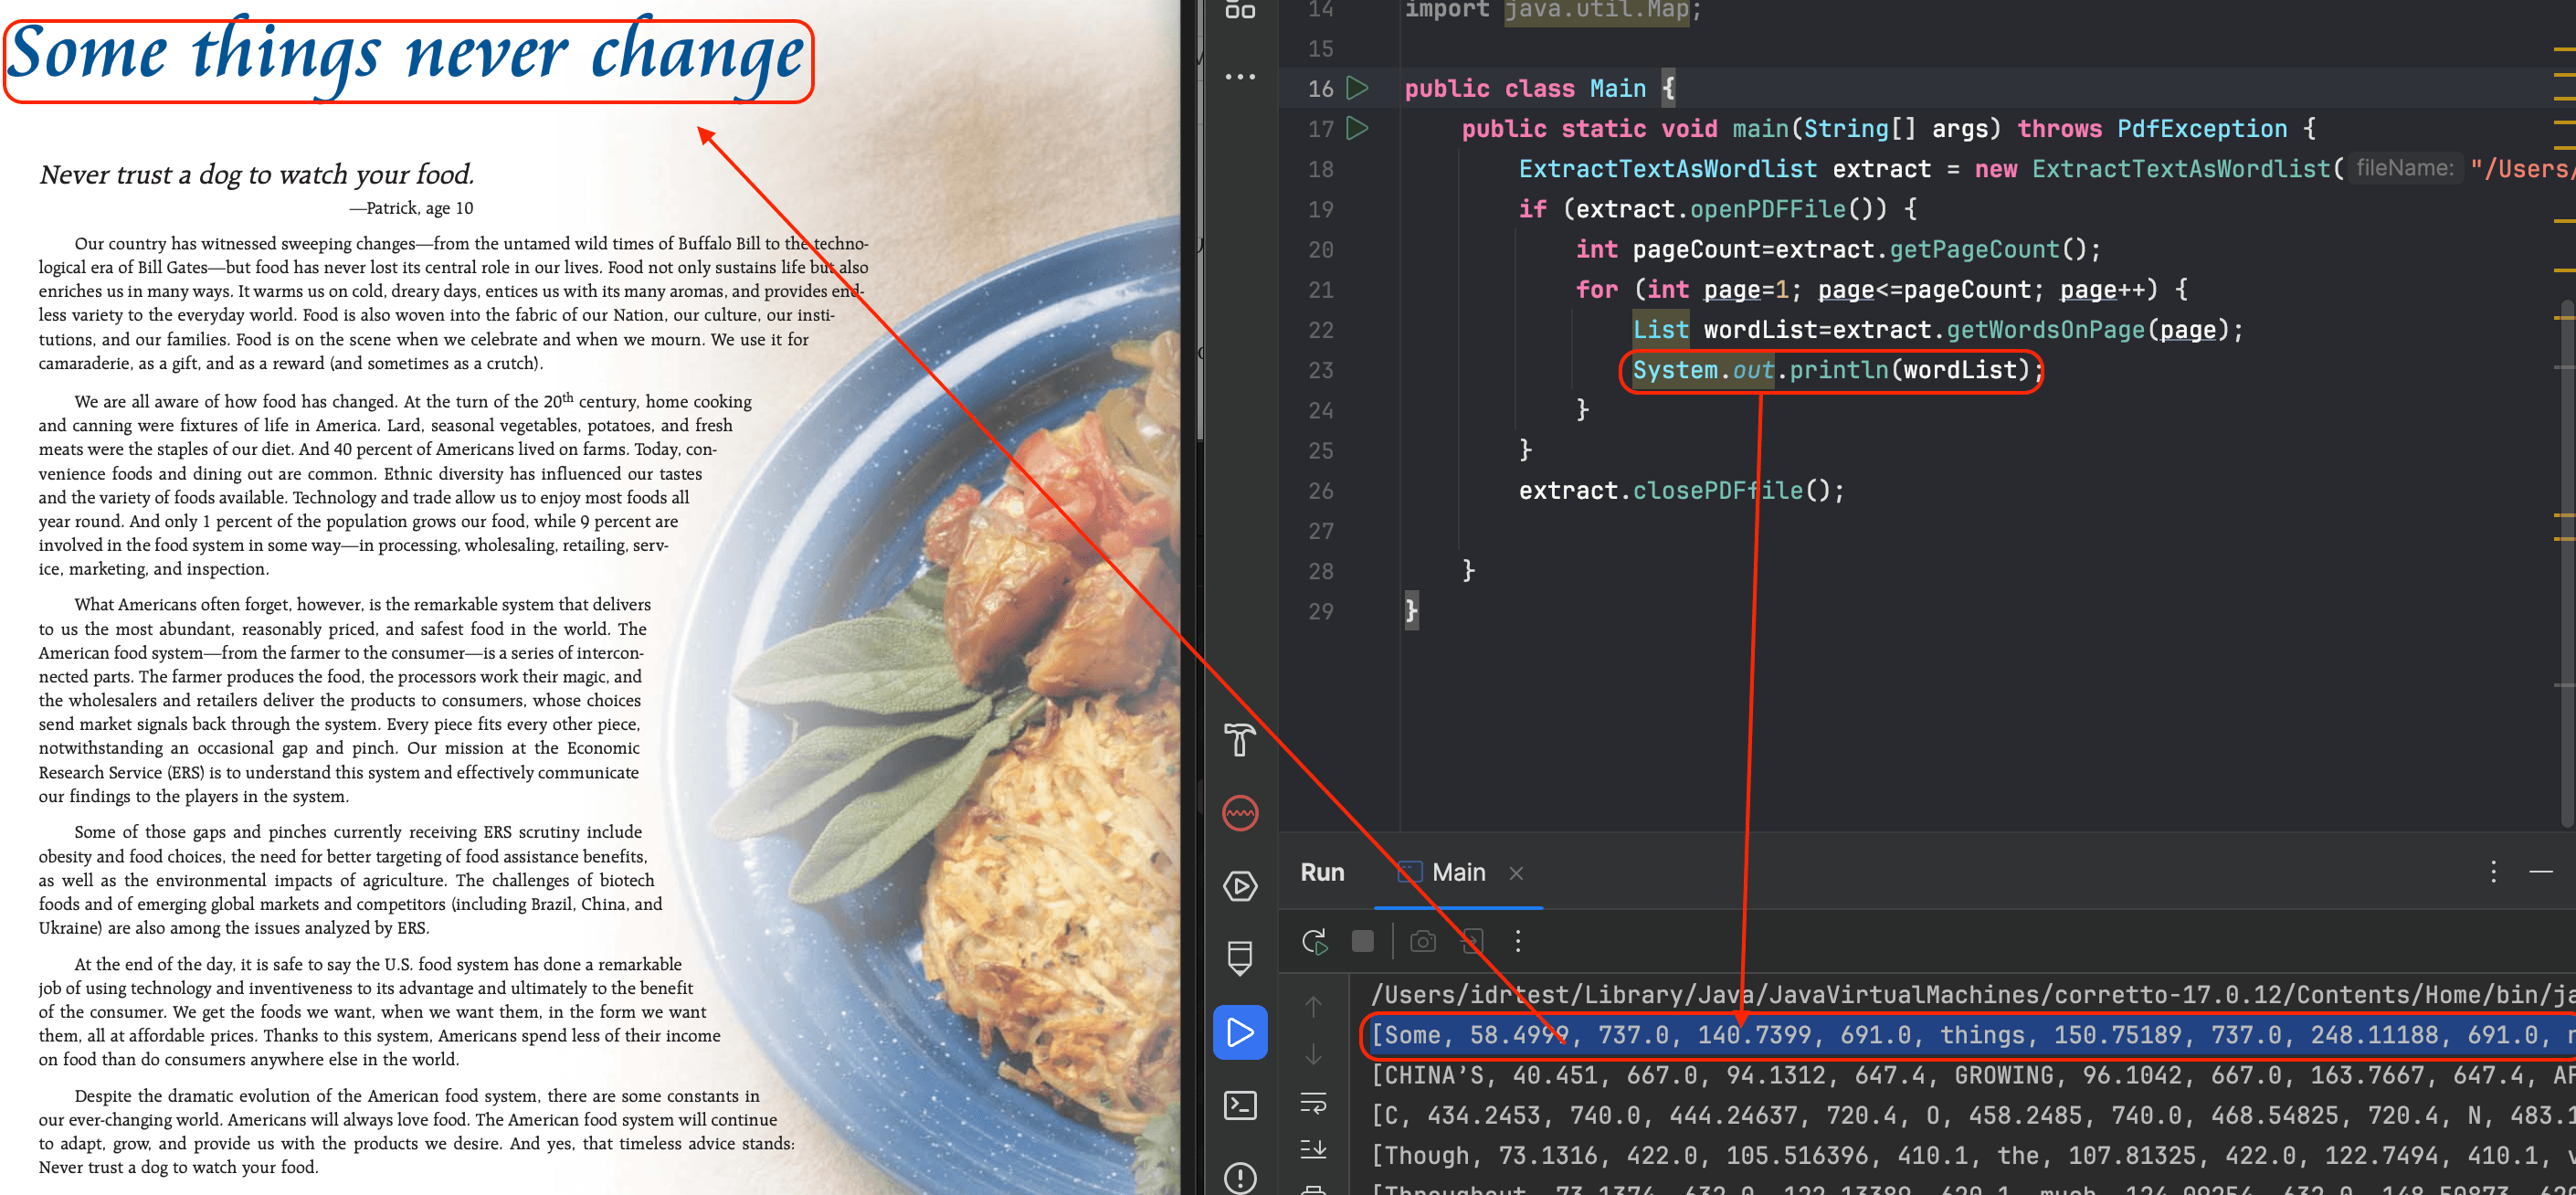Toggle the Run tool window sidebar button
This screenshot has height=1195, width=2576.
[1240, 1032]
